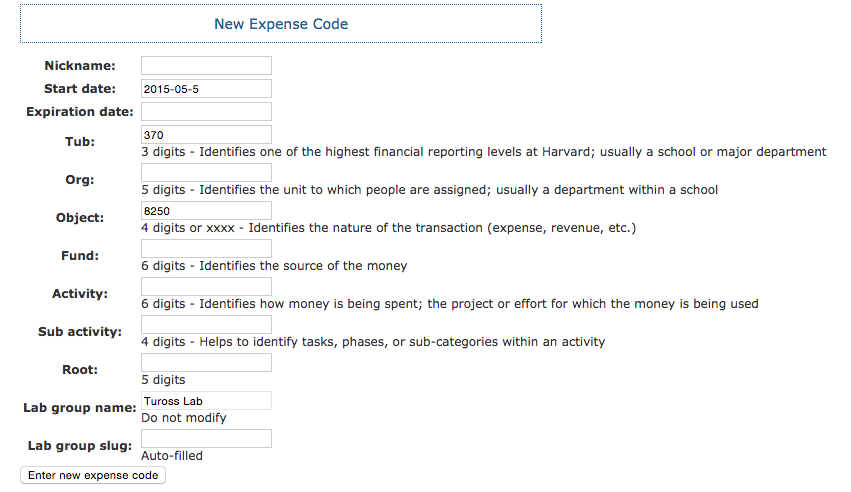Focus the Start date field
Image resolution: width=851 pixels, height=492 pixels.
pos(206,88)
